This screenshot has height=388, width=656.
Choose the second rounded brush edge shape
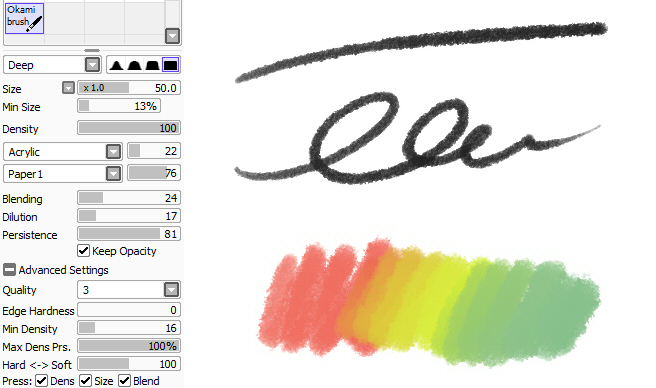point(134,65)
